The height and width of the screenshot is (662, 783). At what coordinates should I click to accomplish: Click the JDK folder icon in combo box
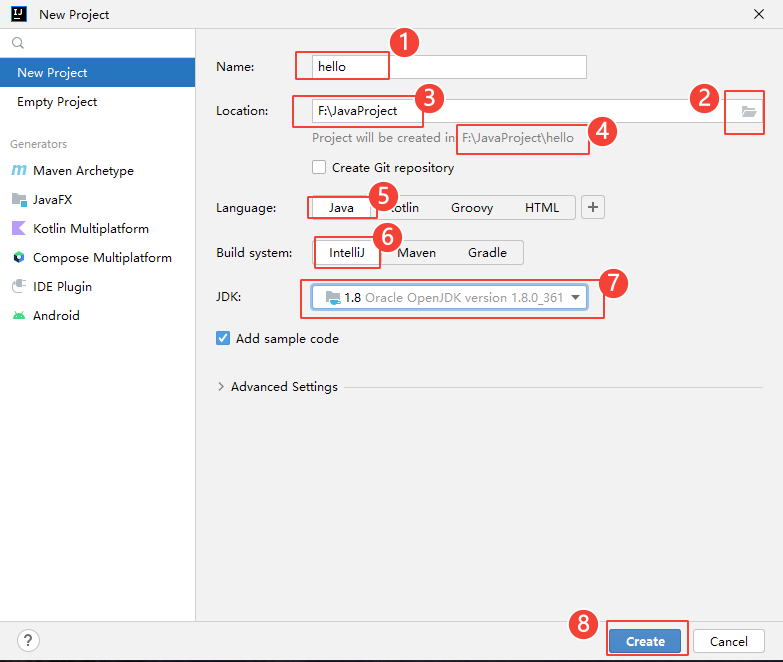(x=333, y=298)
